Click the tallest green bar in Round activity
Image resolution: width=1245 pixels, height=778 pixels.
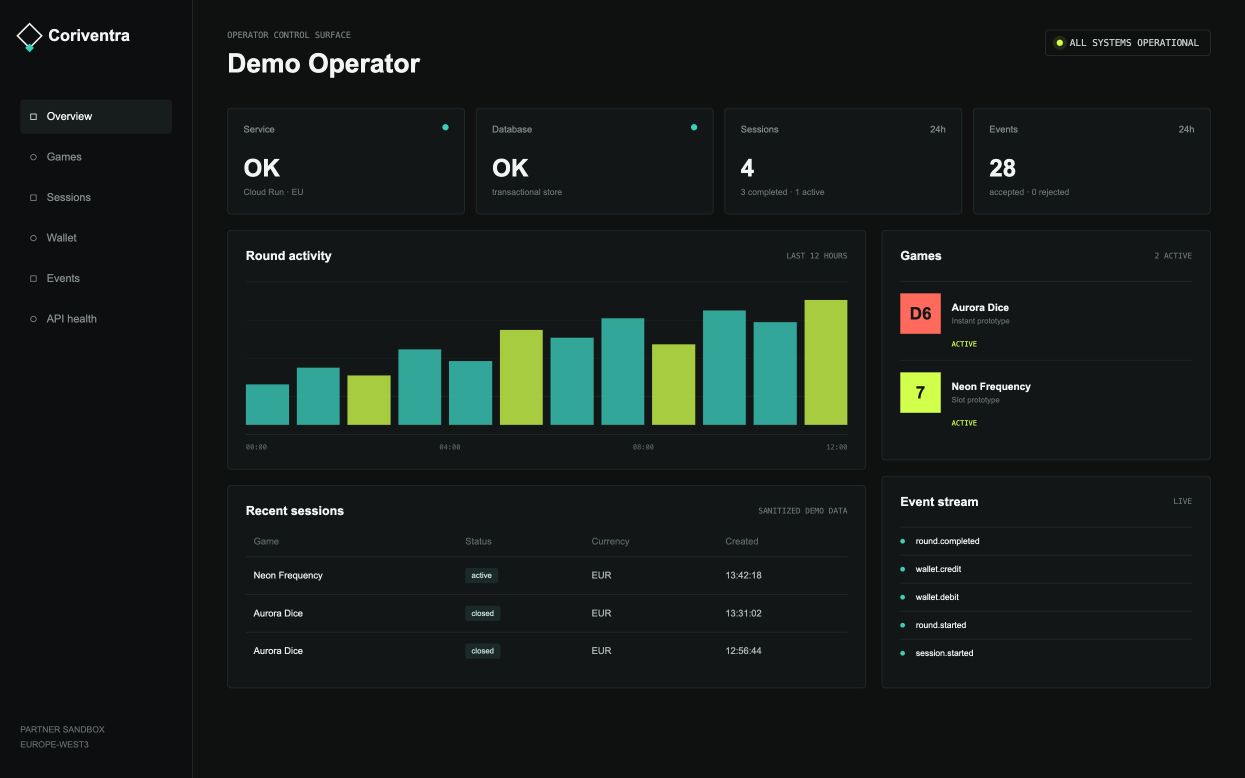click(x=826, y=362)
